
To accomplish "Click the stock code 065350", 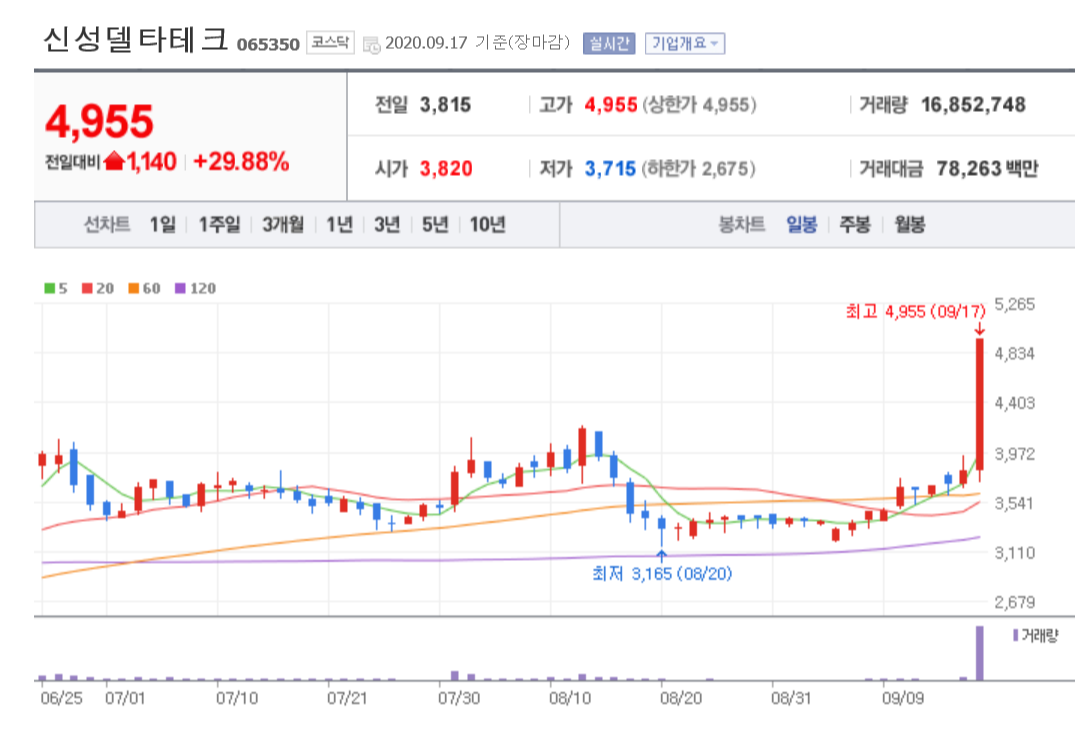I will [268, 45].
